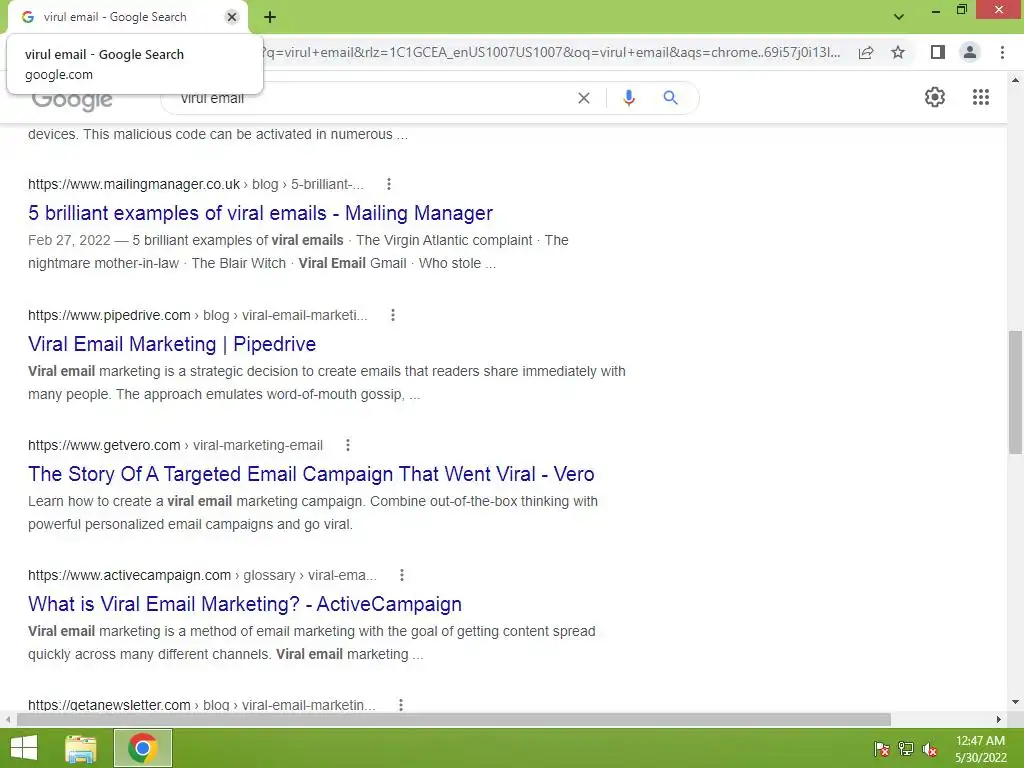This screenshot has width=1024, height=768.
Task: Open options for pipedrive.com result
Action: pyautogui.click(x=392, y=315)
